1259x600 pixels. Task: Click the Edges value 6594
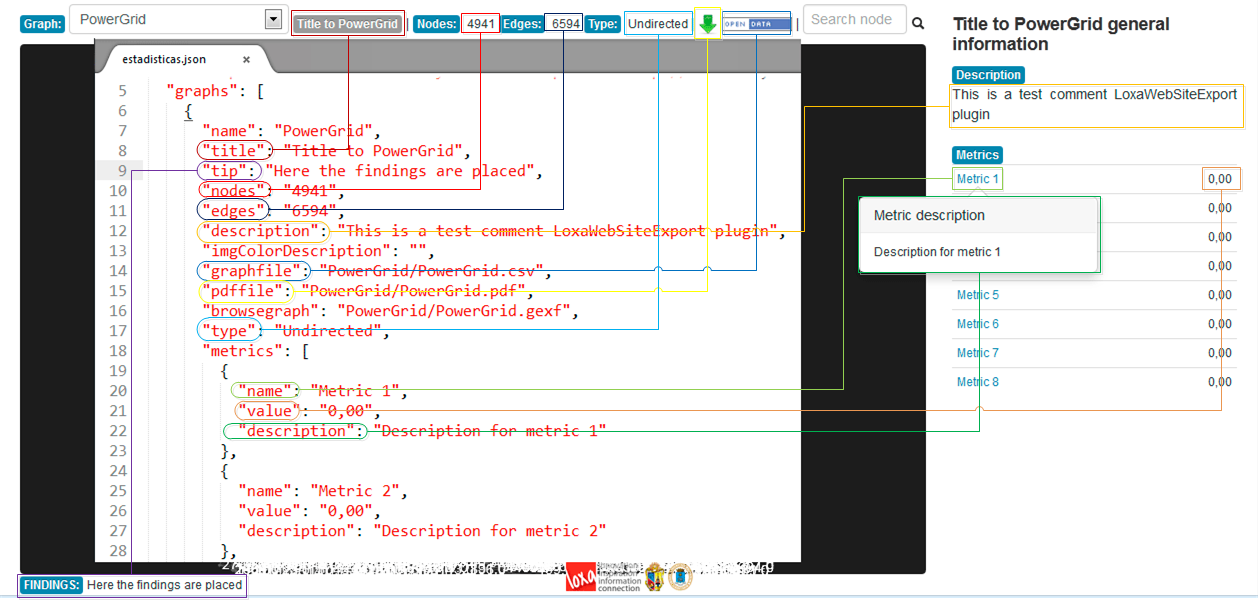tap(565, 24)
